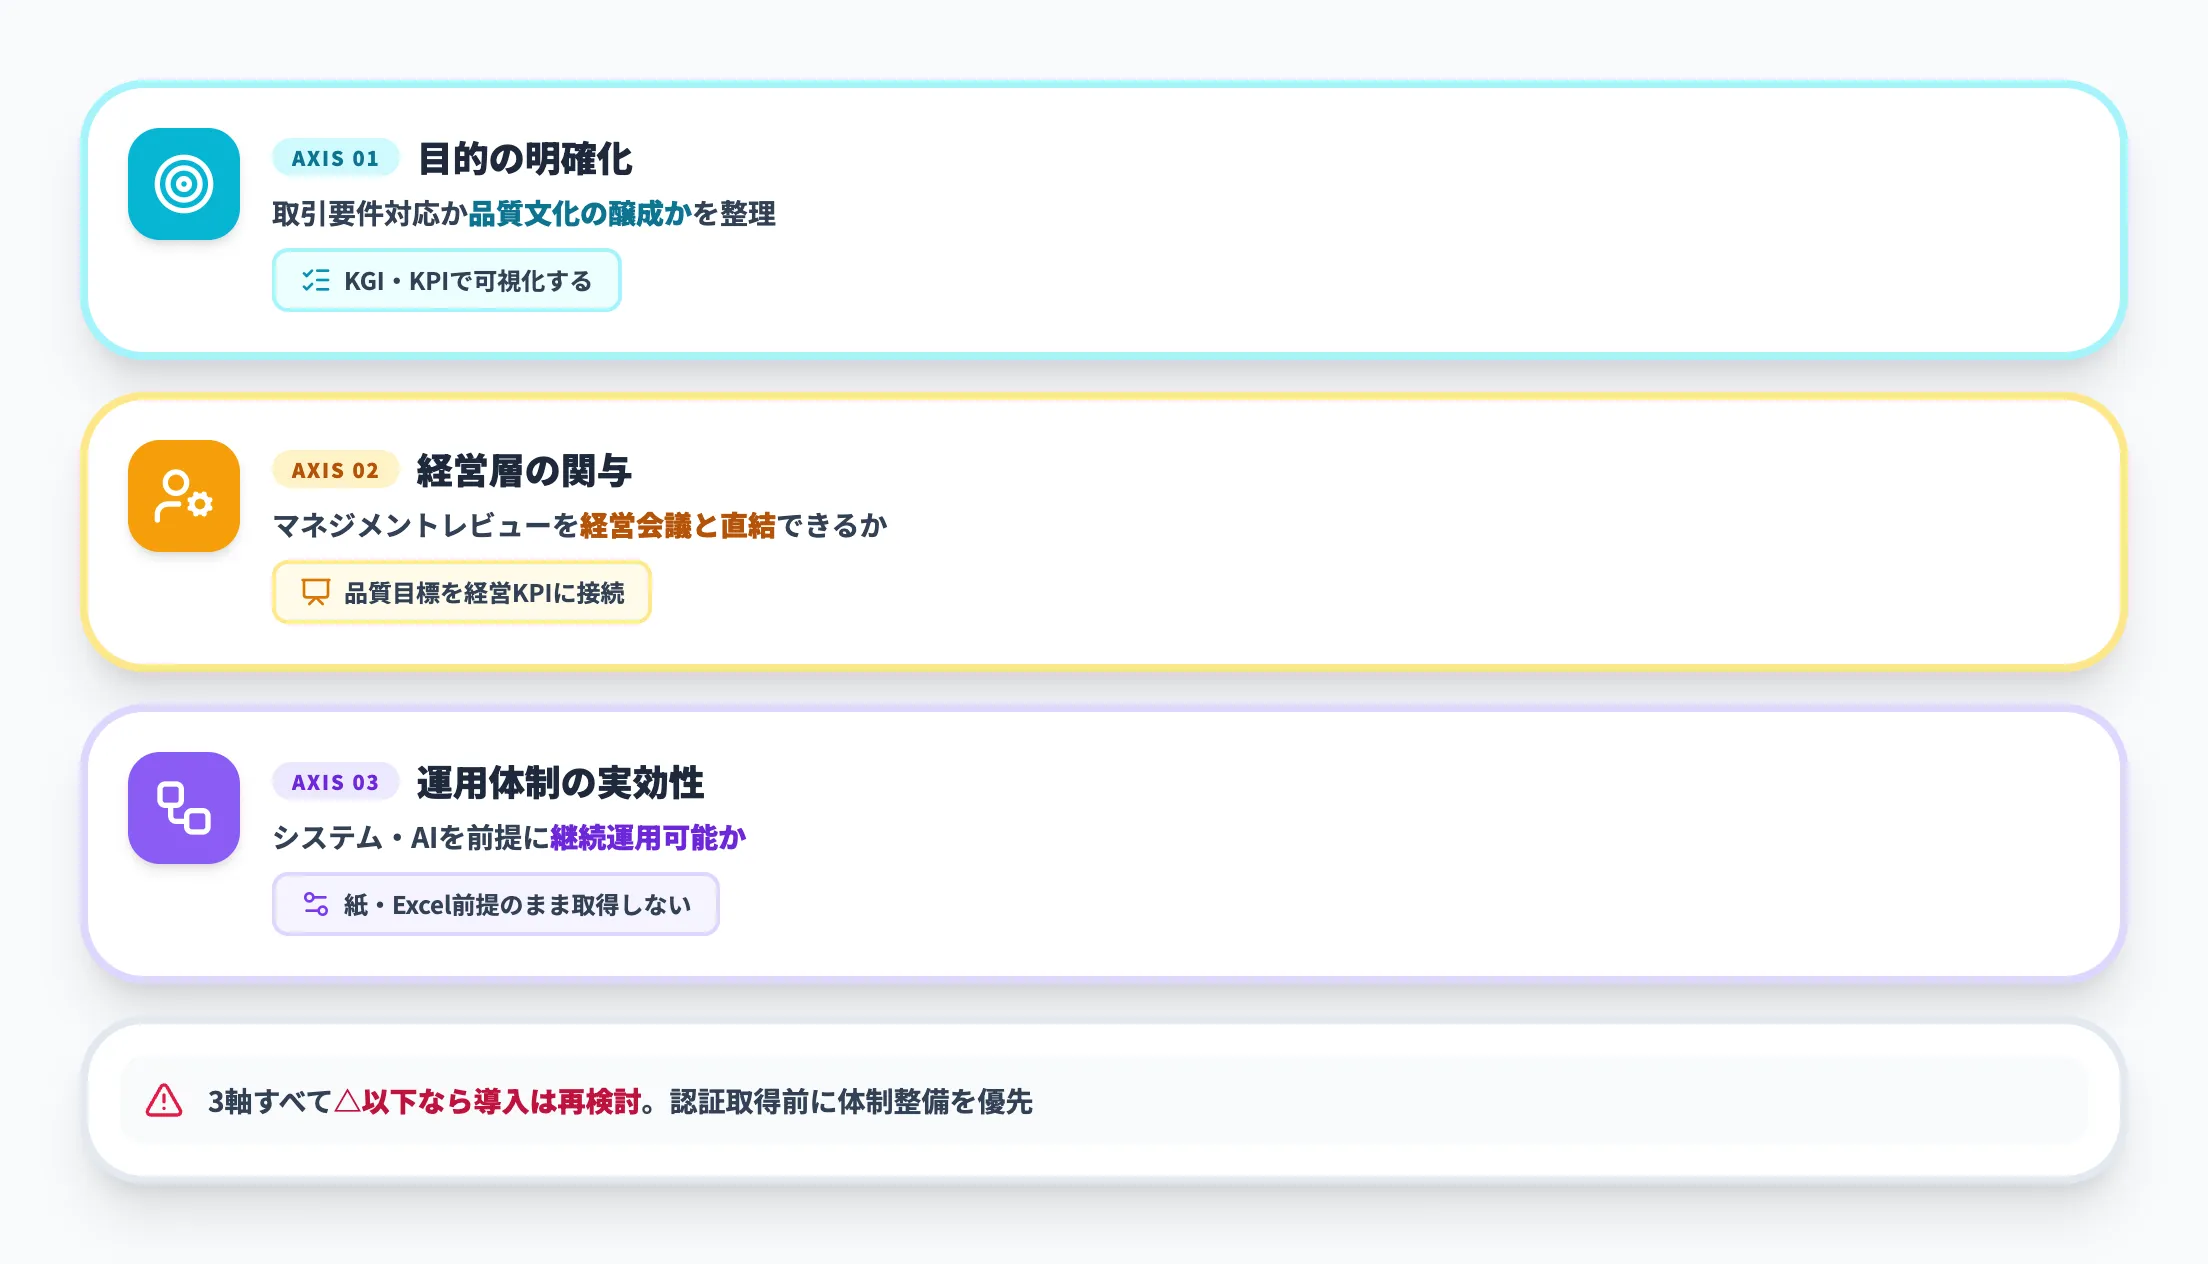Click the red warning triangle icon
The width and height of the screenshot is (2208, 1264).
[164, 1101]
